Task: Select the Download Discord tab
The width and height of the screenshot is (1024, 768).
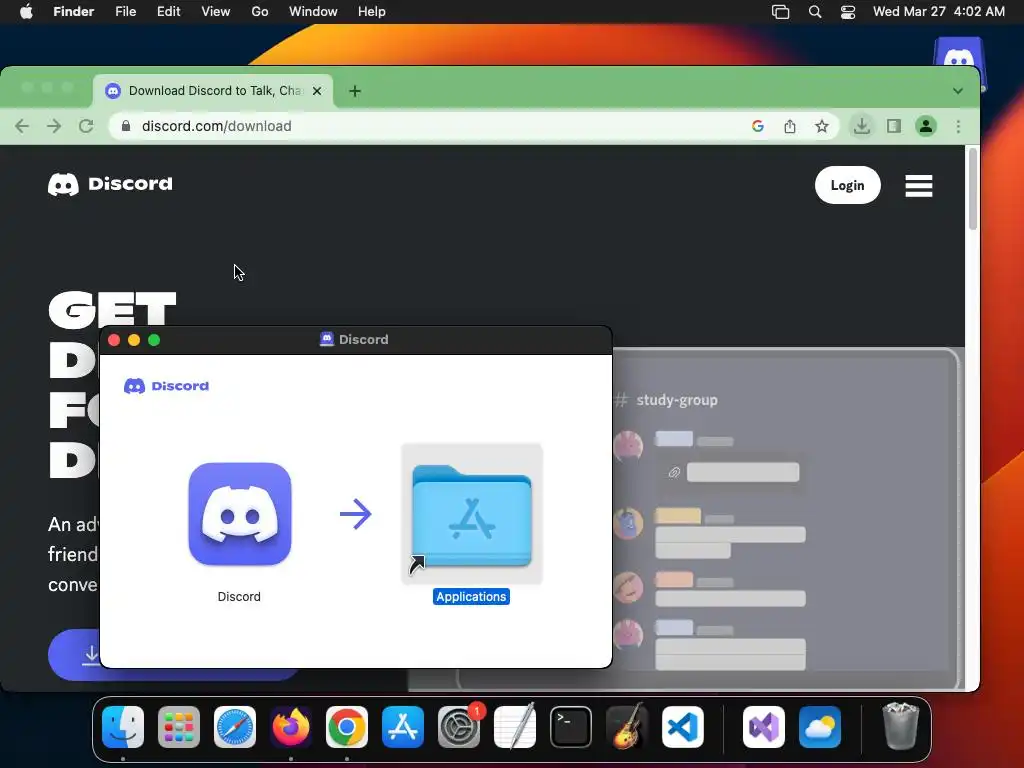Action: click(x=213, y=91)
